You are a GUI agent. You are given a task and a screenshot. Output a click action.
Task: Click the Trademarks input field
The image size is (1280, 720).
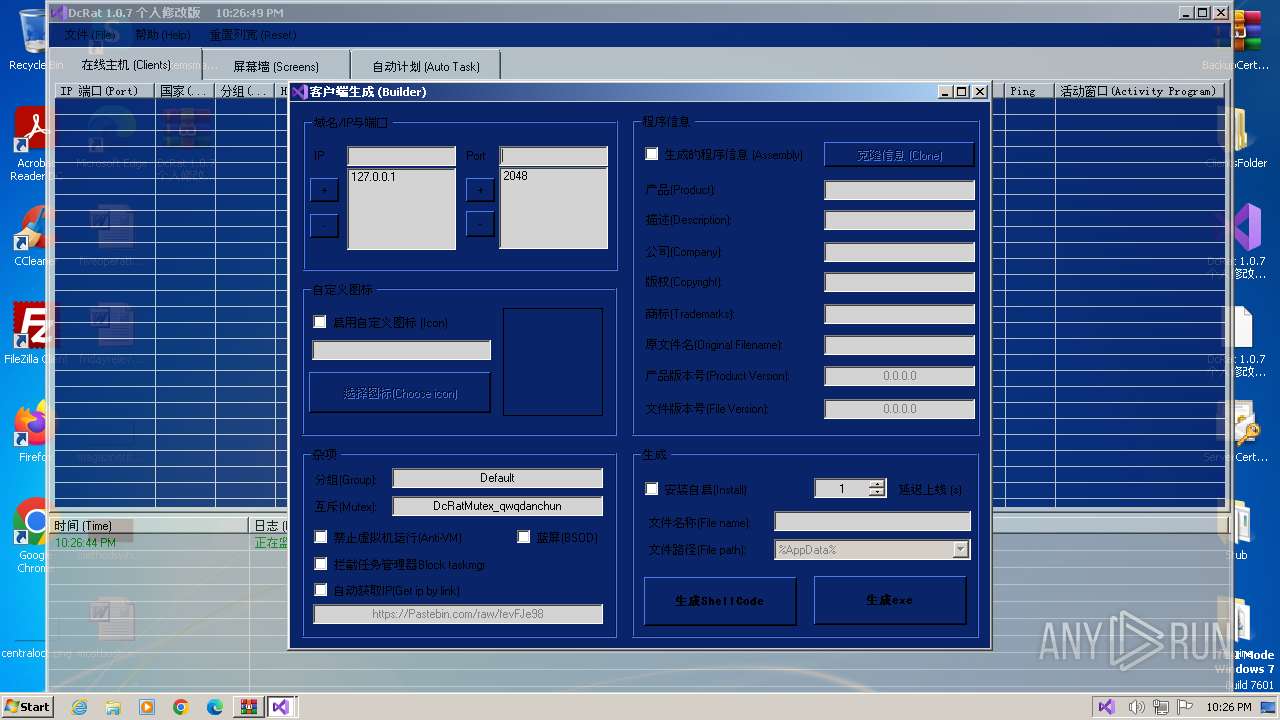click(899, 314)
